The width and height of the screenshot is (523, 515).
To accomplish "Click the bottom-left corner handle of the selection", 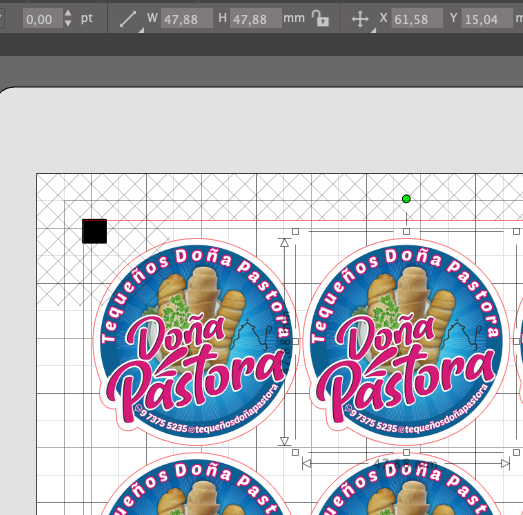I will (x=295, y=453).
